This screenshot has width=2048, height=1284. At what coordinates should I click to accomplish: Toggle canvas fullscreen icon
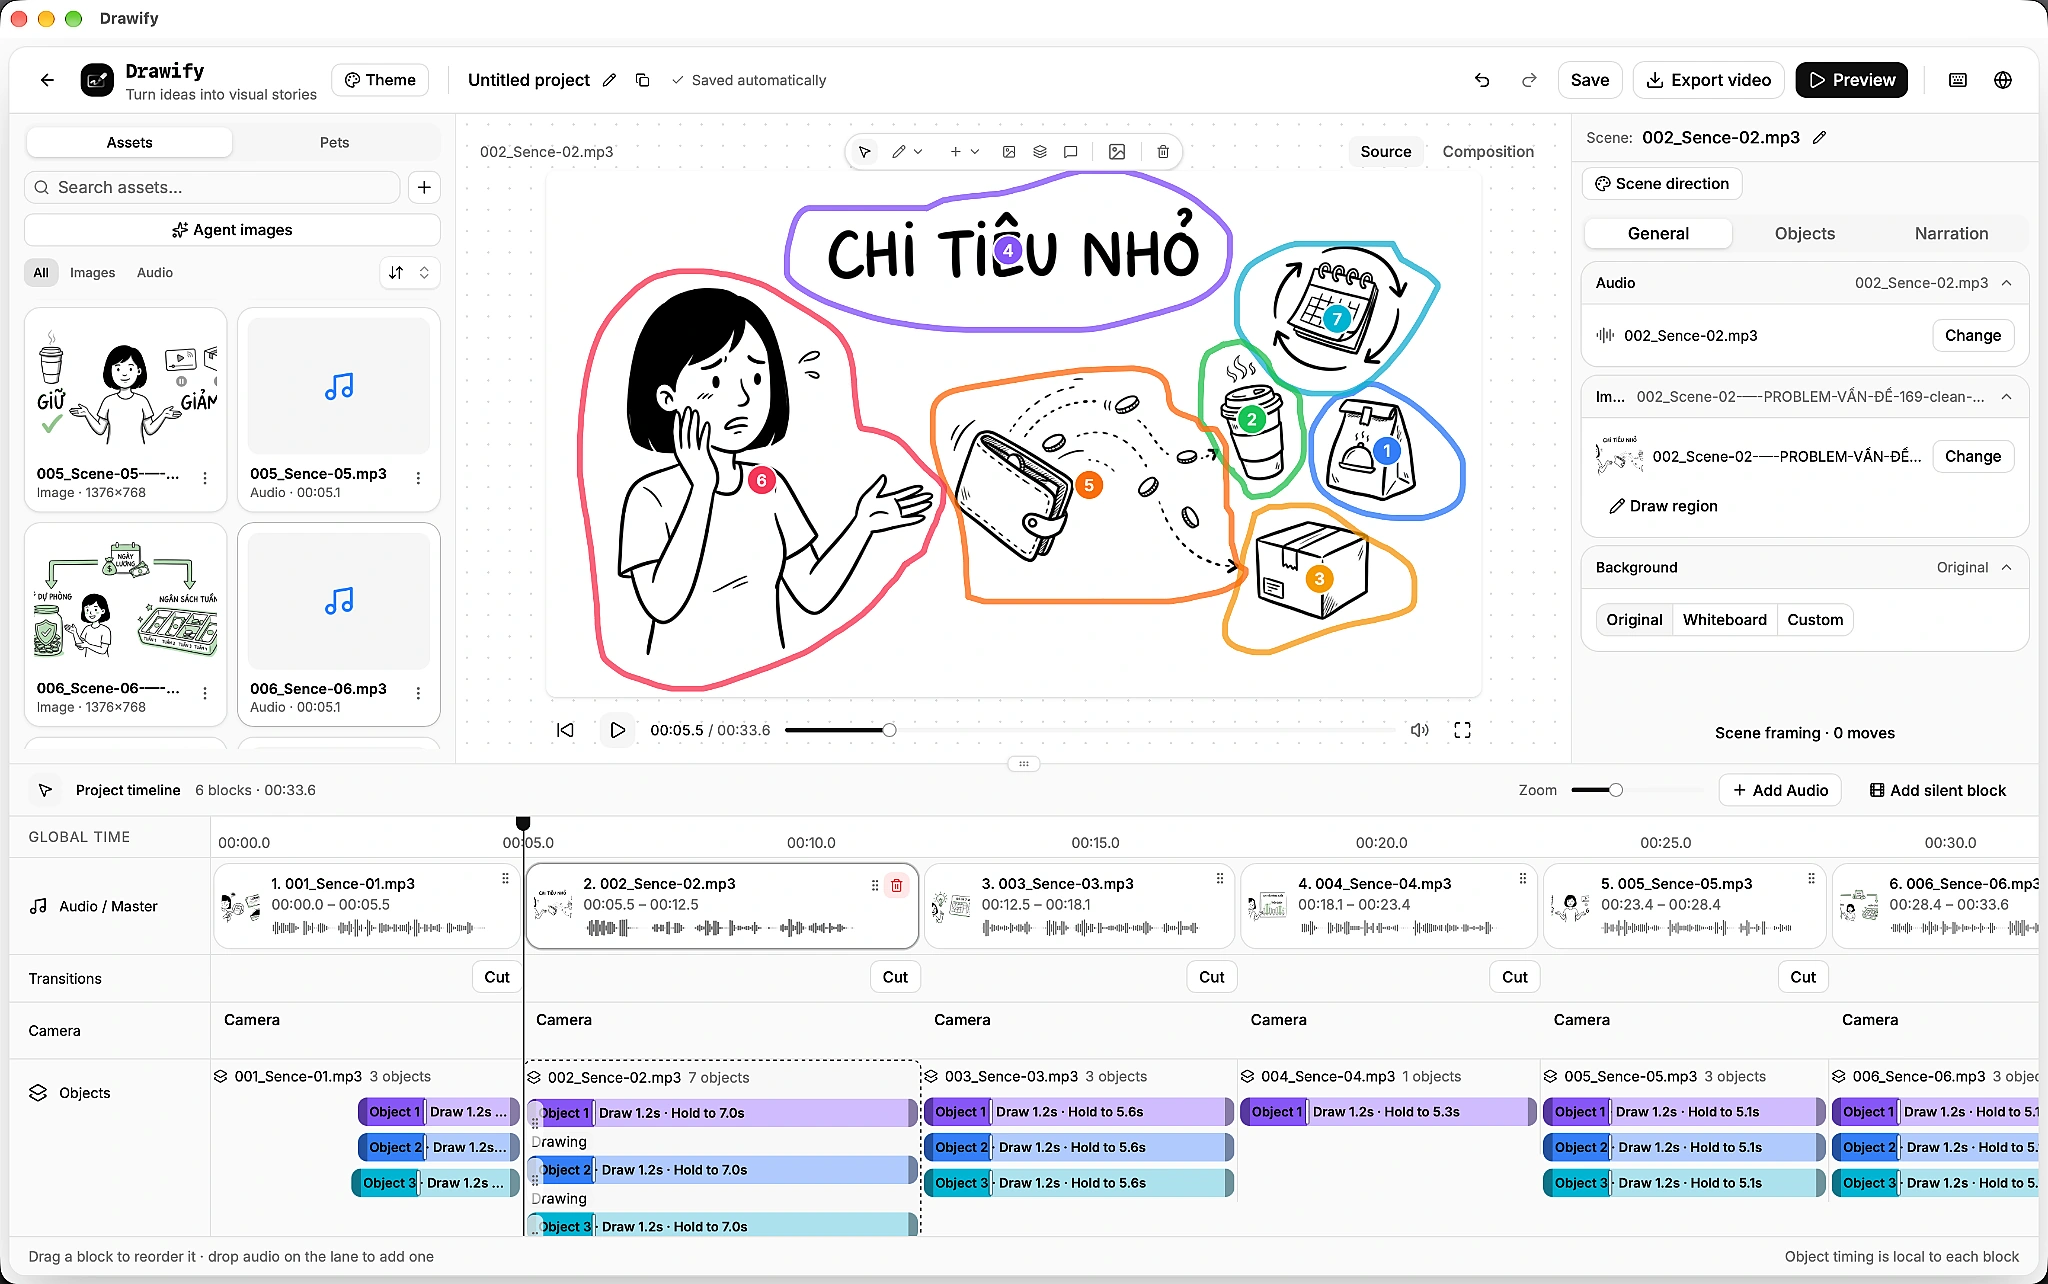[1462, 730]
